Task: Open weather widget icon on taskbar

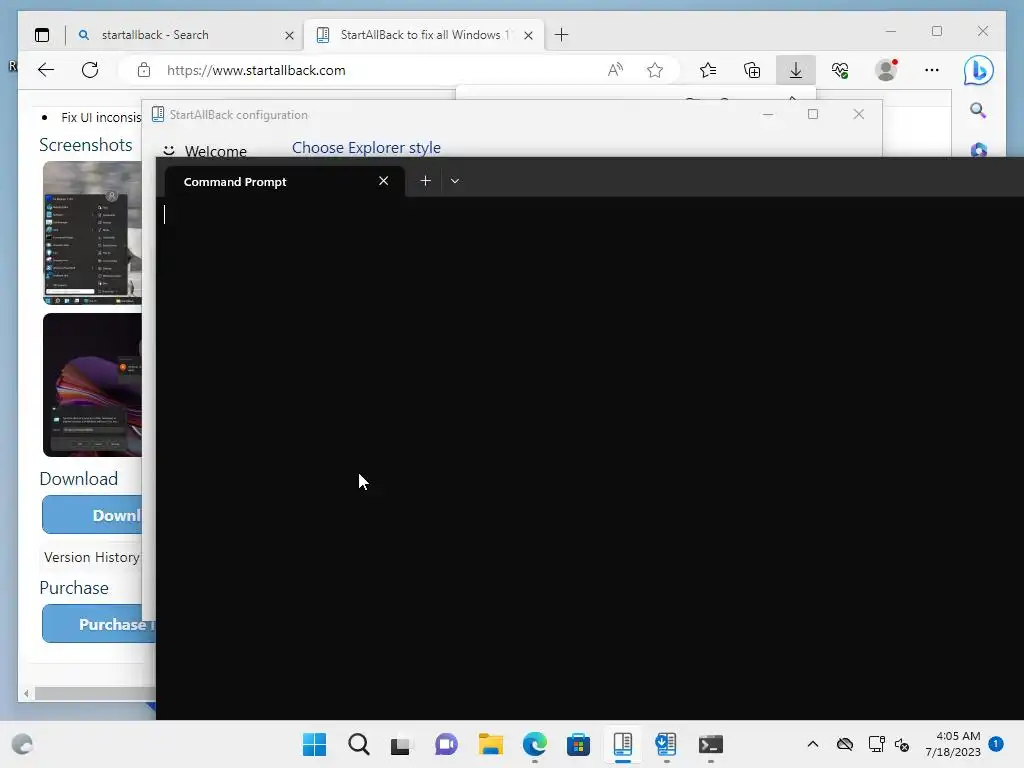Action: [22, 744]
